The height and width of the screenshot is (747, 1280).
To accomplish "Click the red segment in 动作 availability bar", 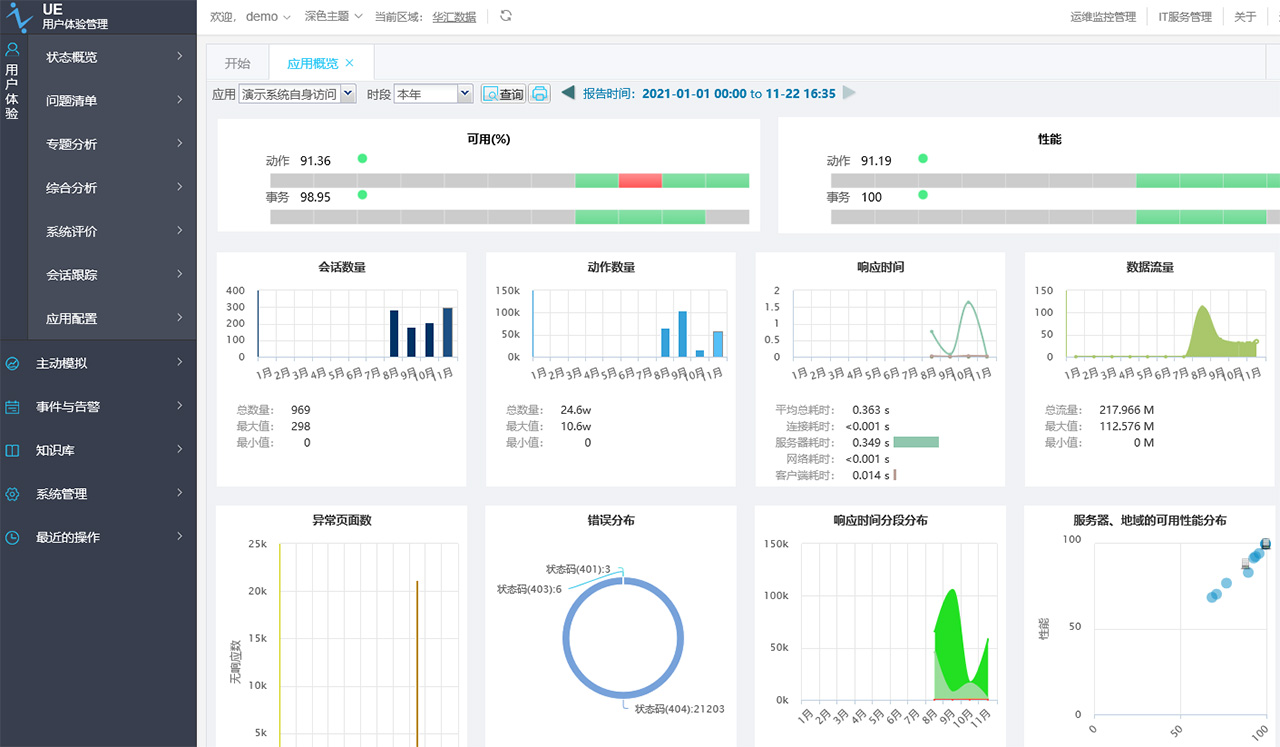I will [640, 181].
